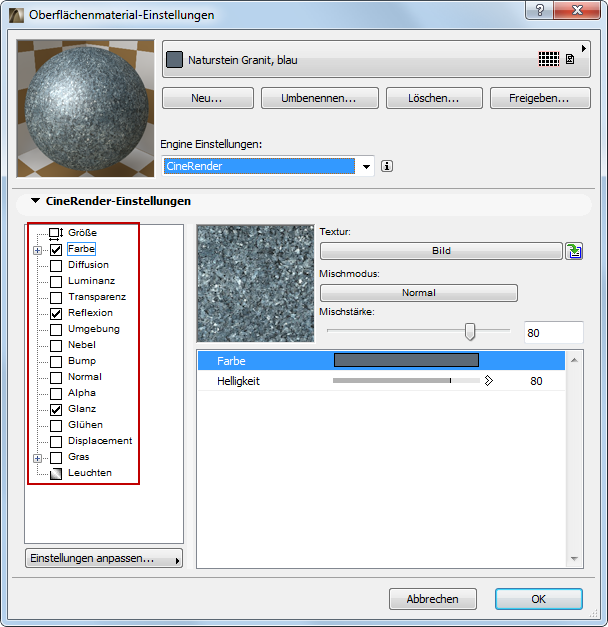608x627 pixels.
Task: Enable the Displacement channel checkbox
Action: (x=56, y=442)
